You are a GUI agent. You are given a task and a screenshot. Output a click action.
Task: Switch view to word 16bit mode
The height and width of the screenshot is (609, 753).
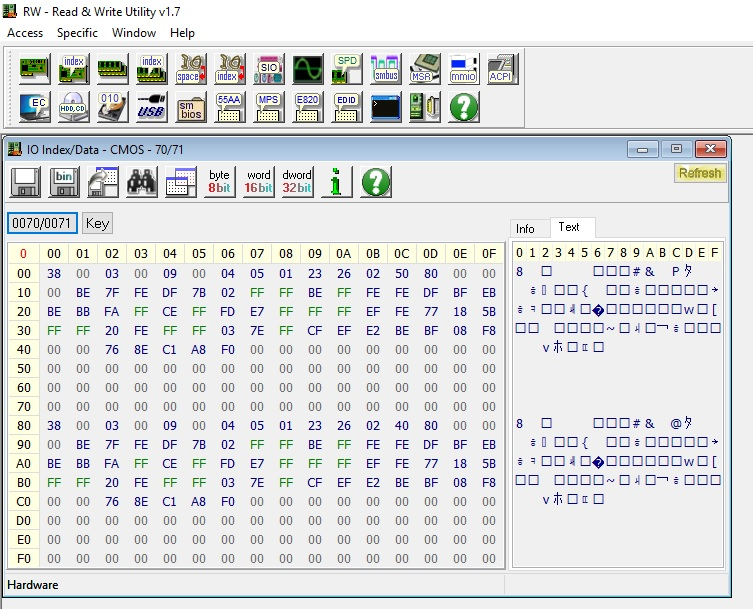click(258, 182)
